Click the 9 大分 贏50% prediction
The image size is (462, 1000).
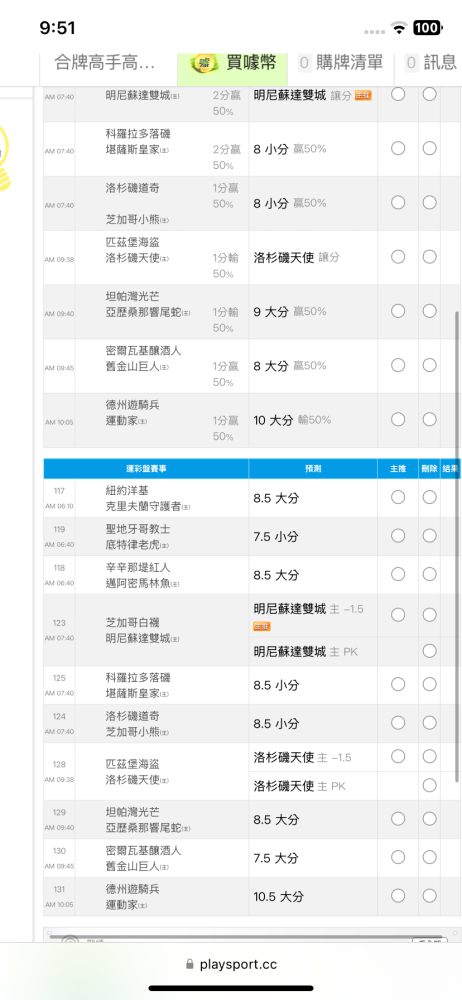[290, 312]
